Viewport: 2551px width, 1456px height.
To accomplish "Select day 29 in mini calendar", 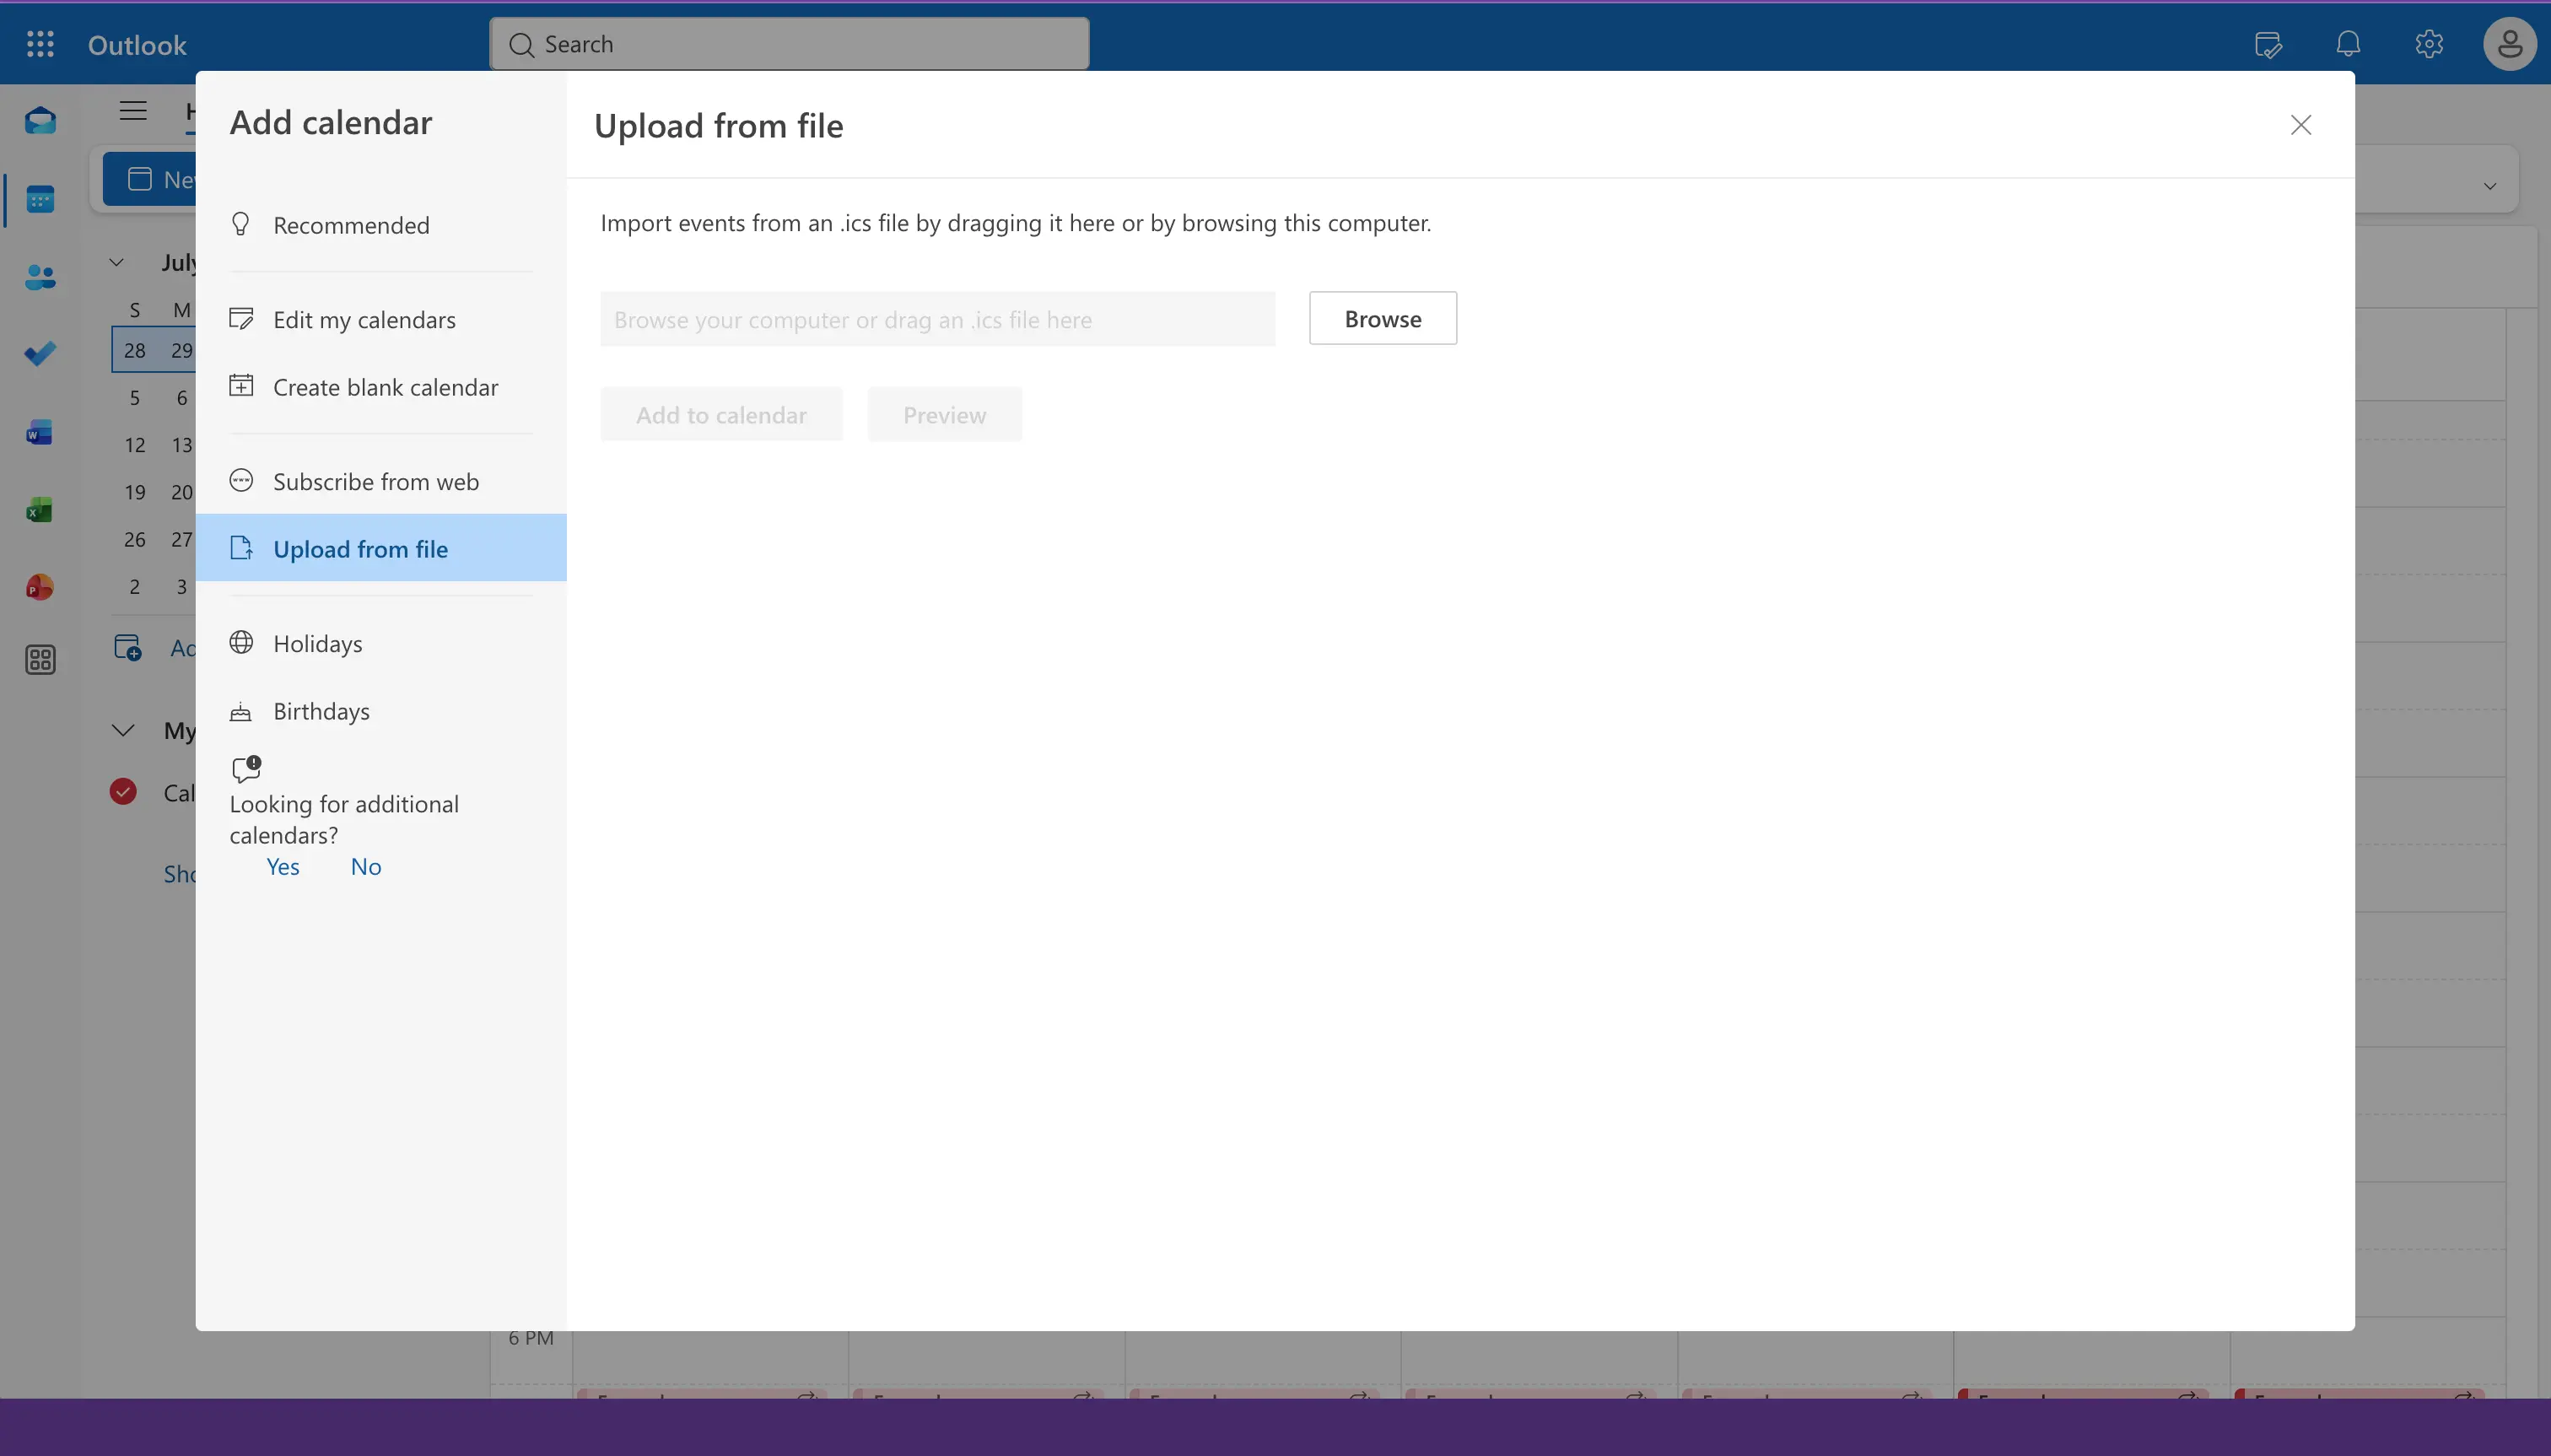I will point(181,350).
